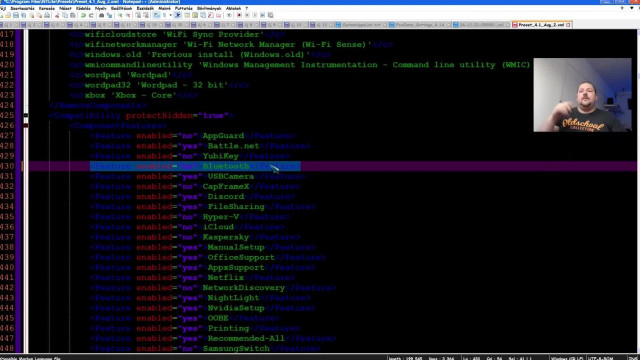
Task: Click the Discord feature line
Action: 193,196
